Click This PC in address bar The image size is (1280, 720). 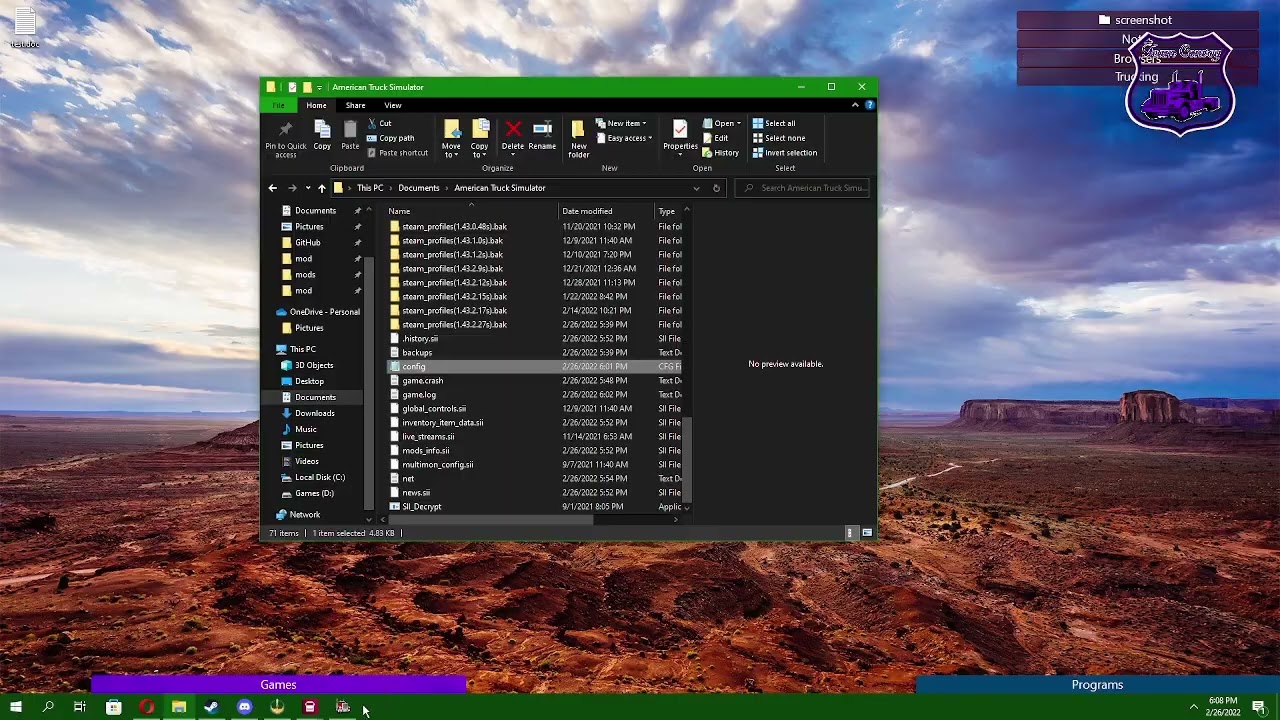coord(370,188)
